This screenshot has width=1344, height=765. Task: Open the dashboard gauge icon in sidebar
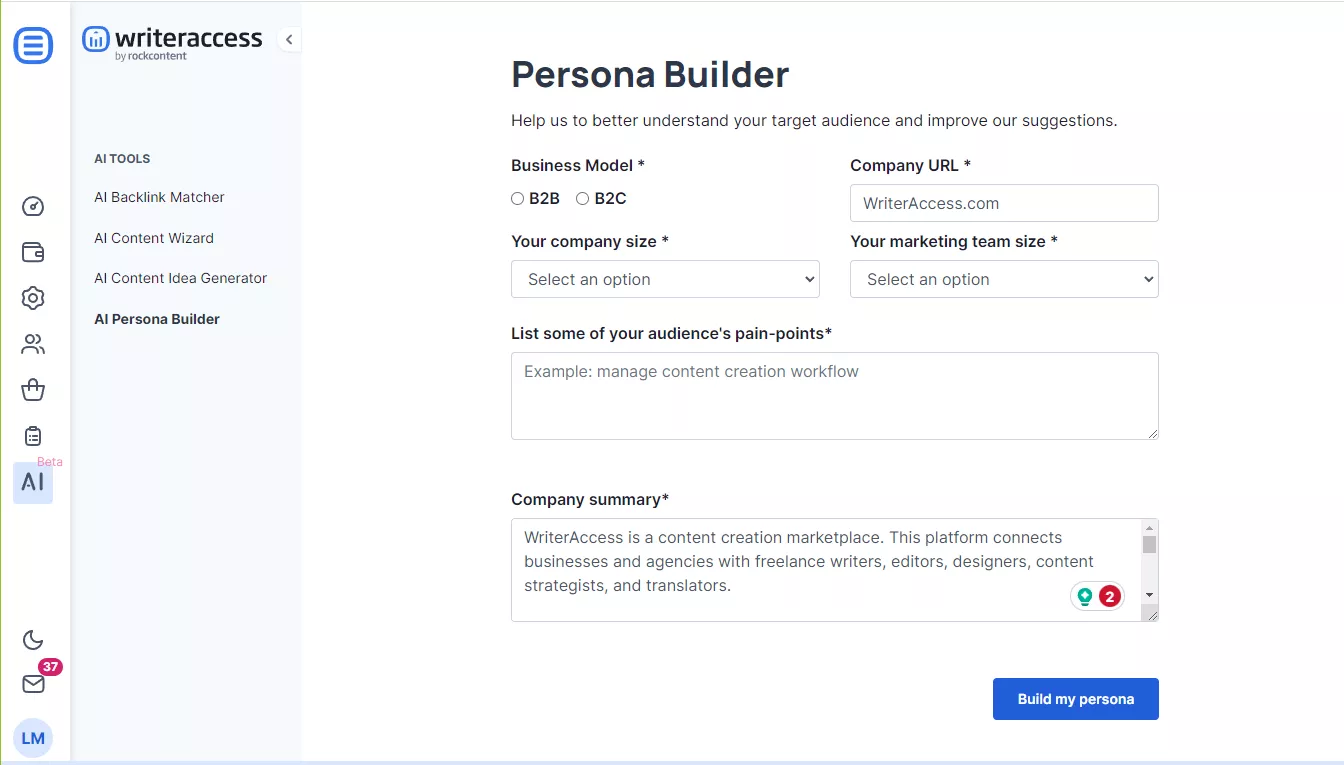(x=33, y=207)
